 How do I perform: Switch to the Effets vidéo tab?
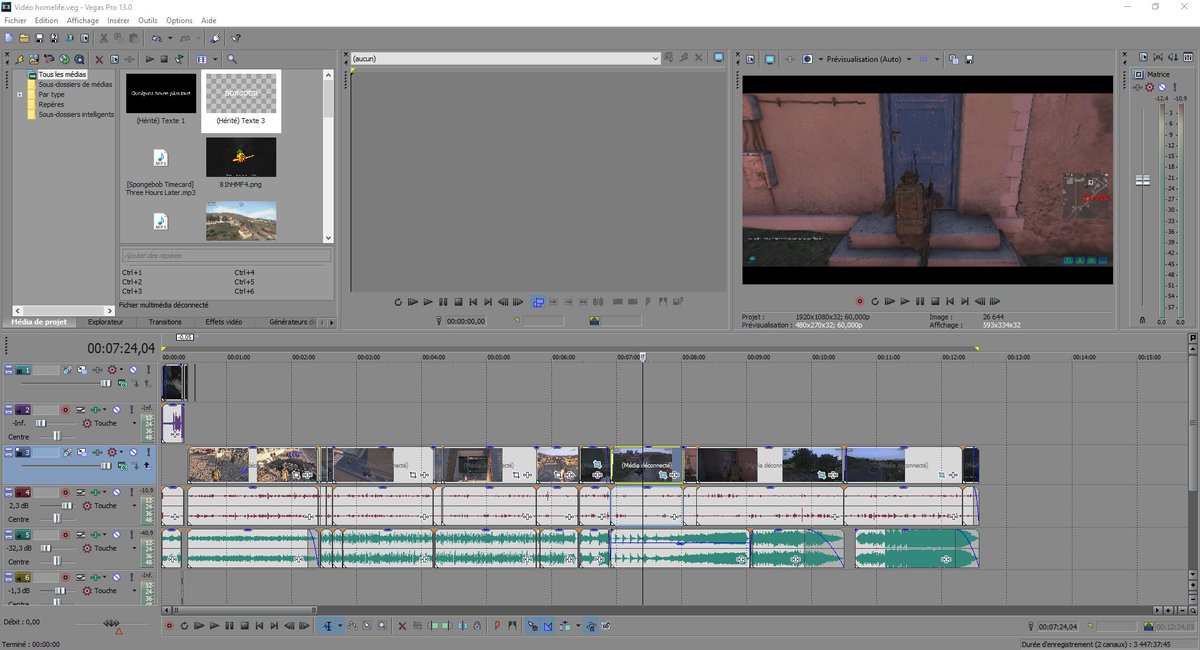[x=224, y=322]
